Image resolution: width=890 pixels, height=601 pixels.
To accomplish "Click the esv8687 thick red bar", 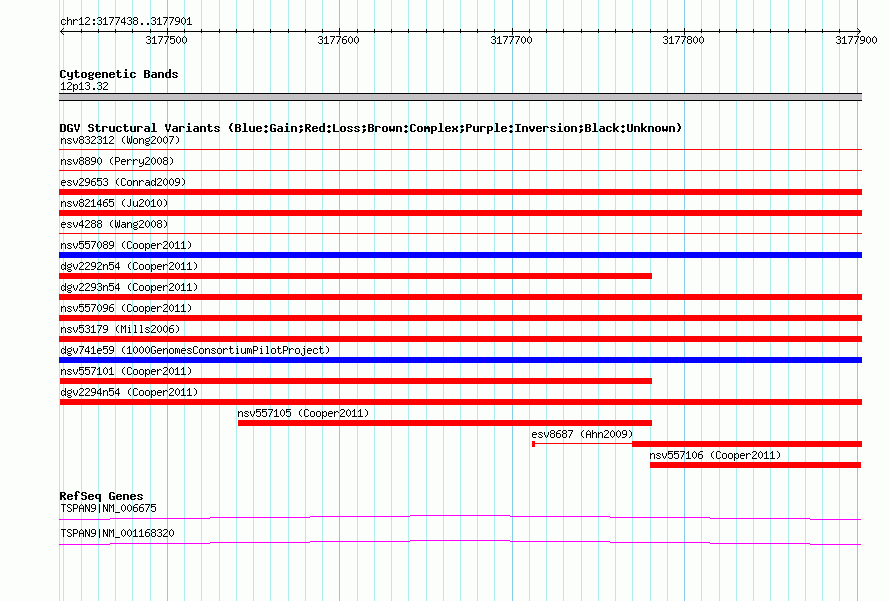I will point(746,444).
